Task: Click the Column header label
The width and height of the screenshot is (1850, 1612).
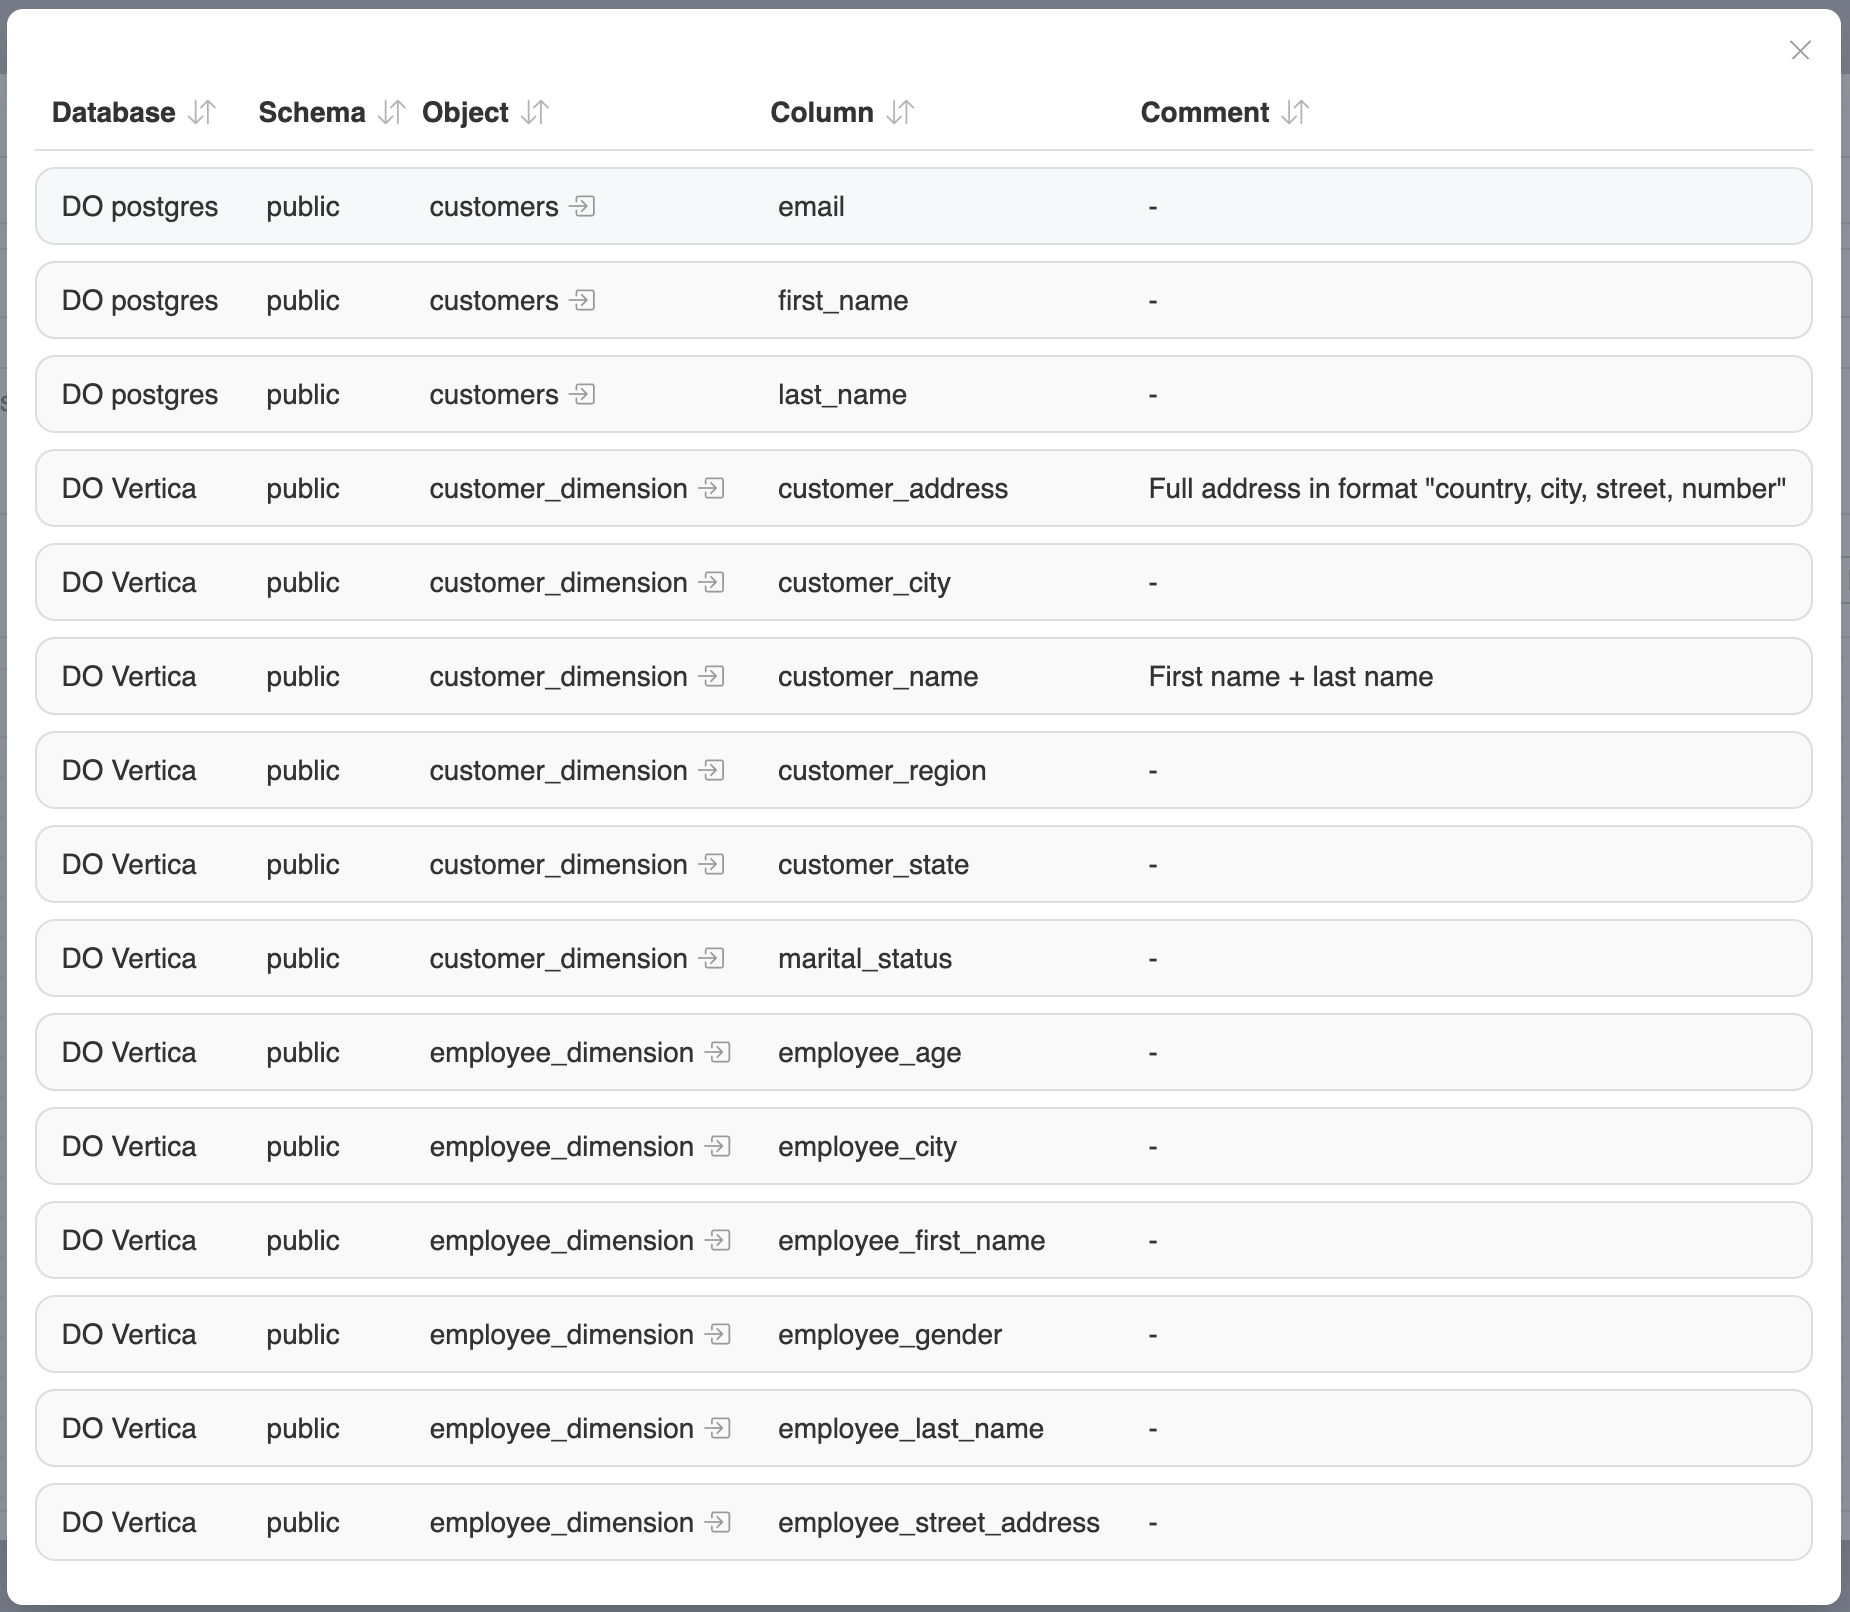Action: coord(822,112)
